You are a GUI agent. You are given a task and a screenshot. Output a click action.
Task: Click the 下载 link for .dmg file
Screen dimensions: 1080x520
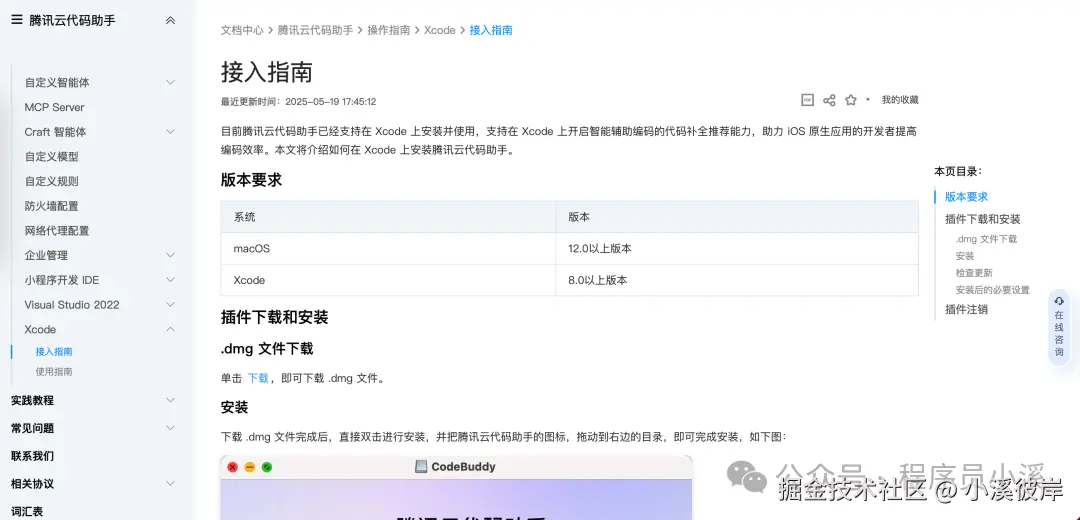[x=258, y=378]
